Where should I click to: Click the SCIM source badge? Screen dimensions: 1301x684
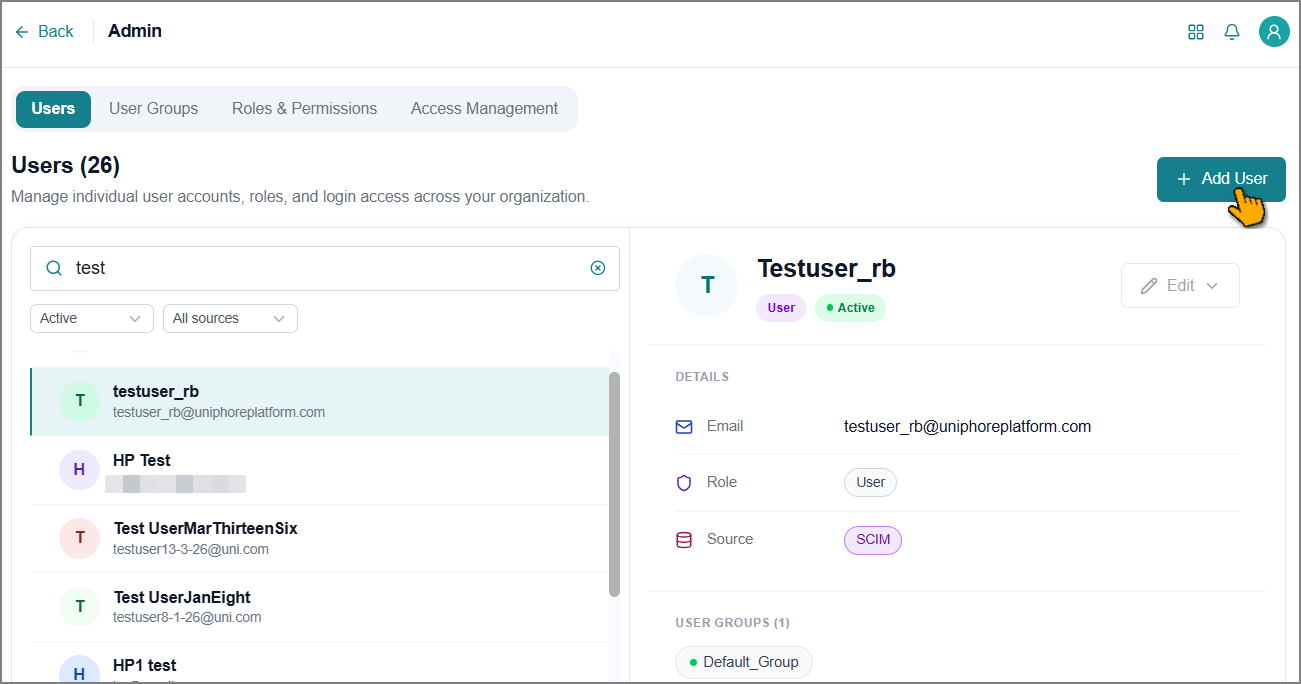(873, 540)
